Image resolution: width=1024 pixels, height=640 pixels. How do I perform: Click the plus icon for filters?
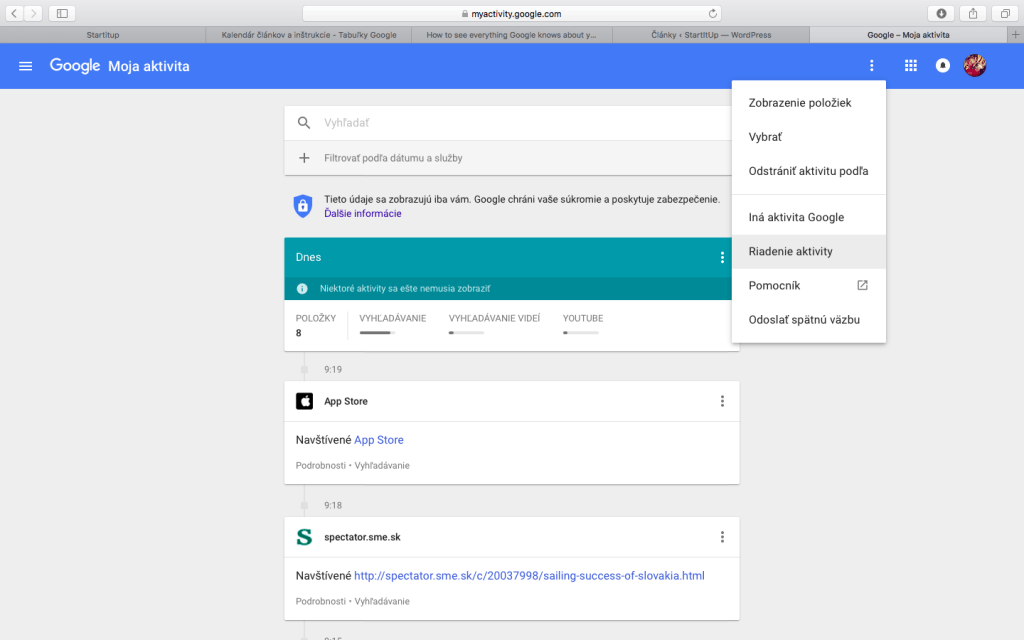coord(304,158)
